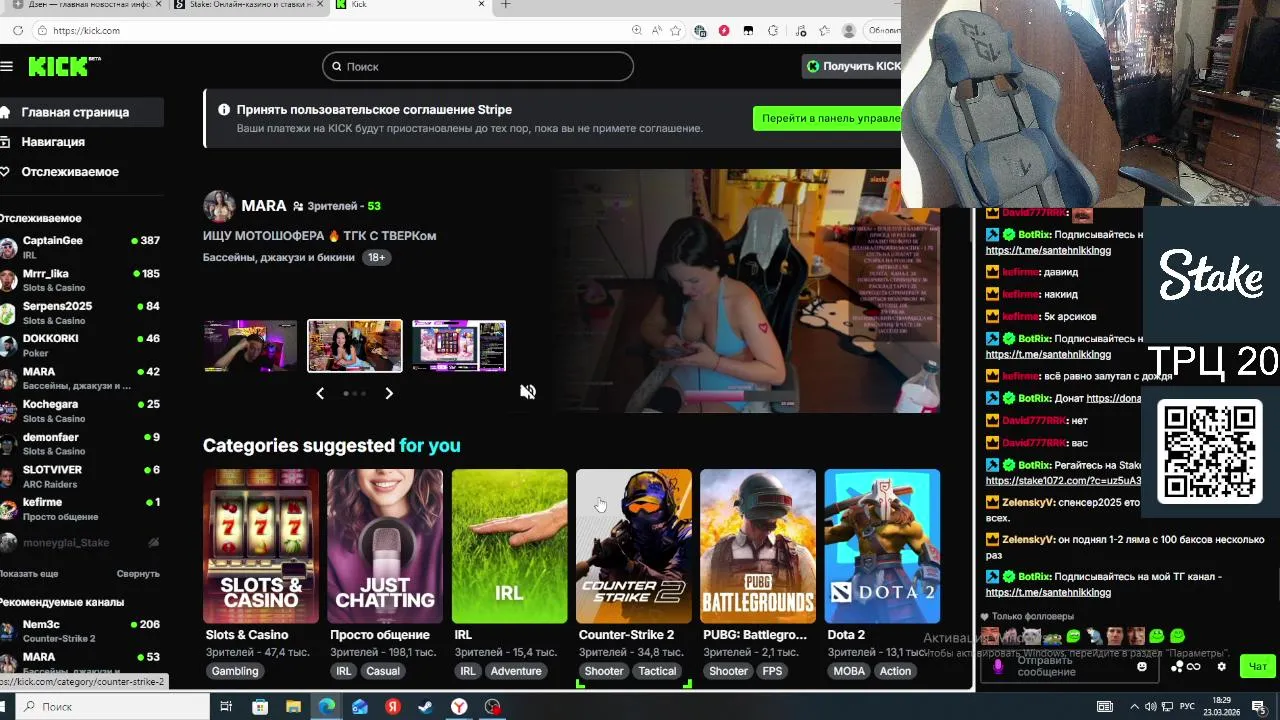1280x720 pixels.
Task: Open Steam from the taskbar
Action: [425, 707]
